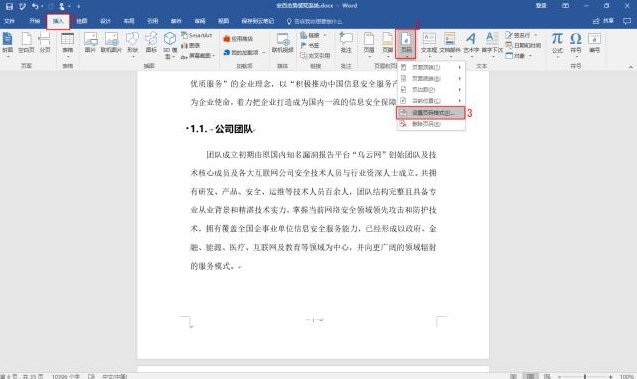Insert a SmartArt graphic
The width and height of the screenshot is (637, 379).
197,35
